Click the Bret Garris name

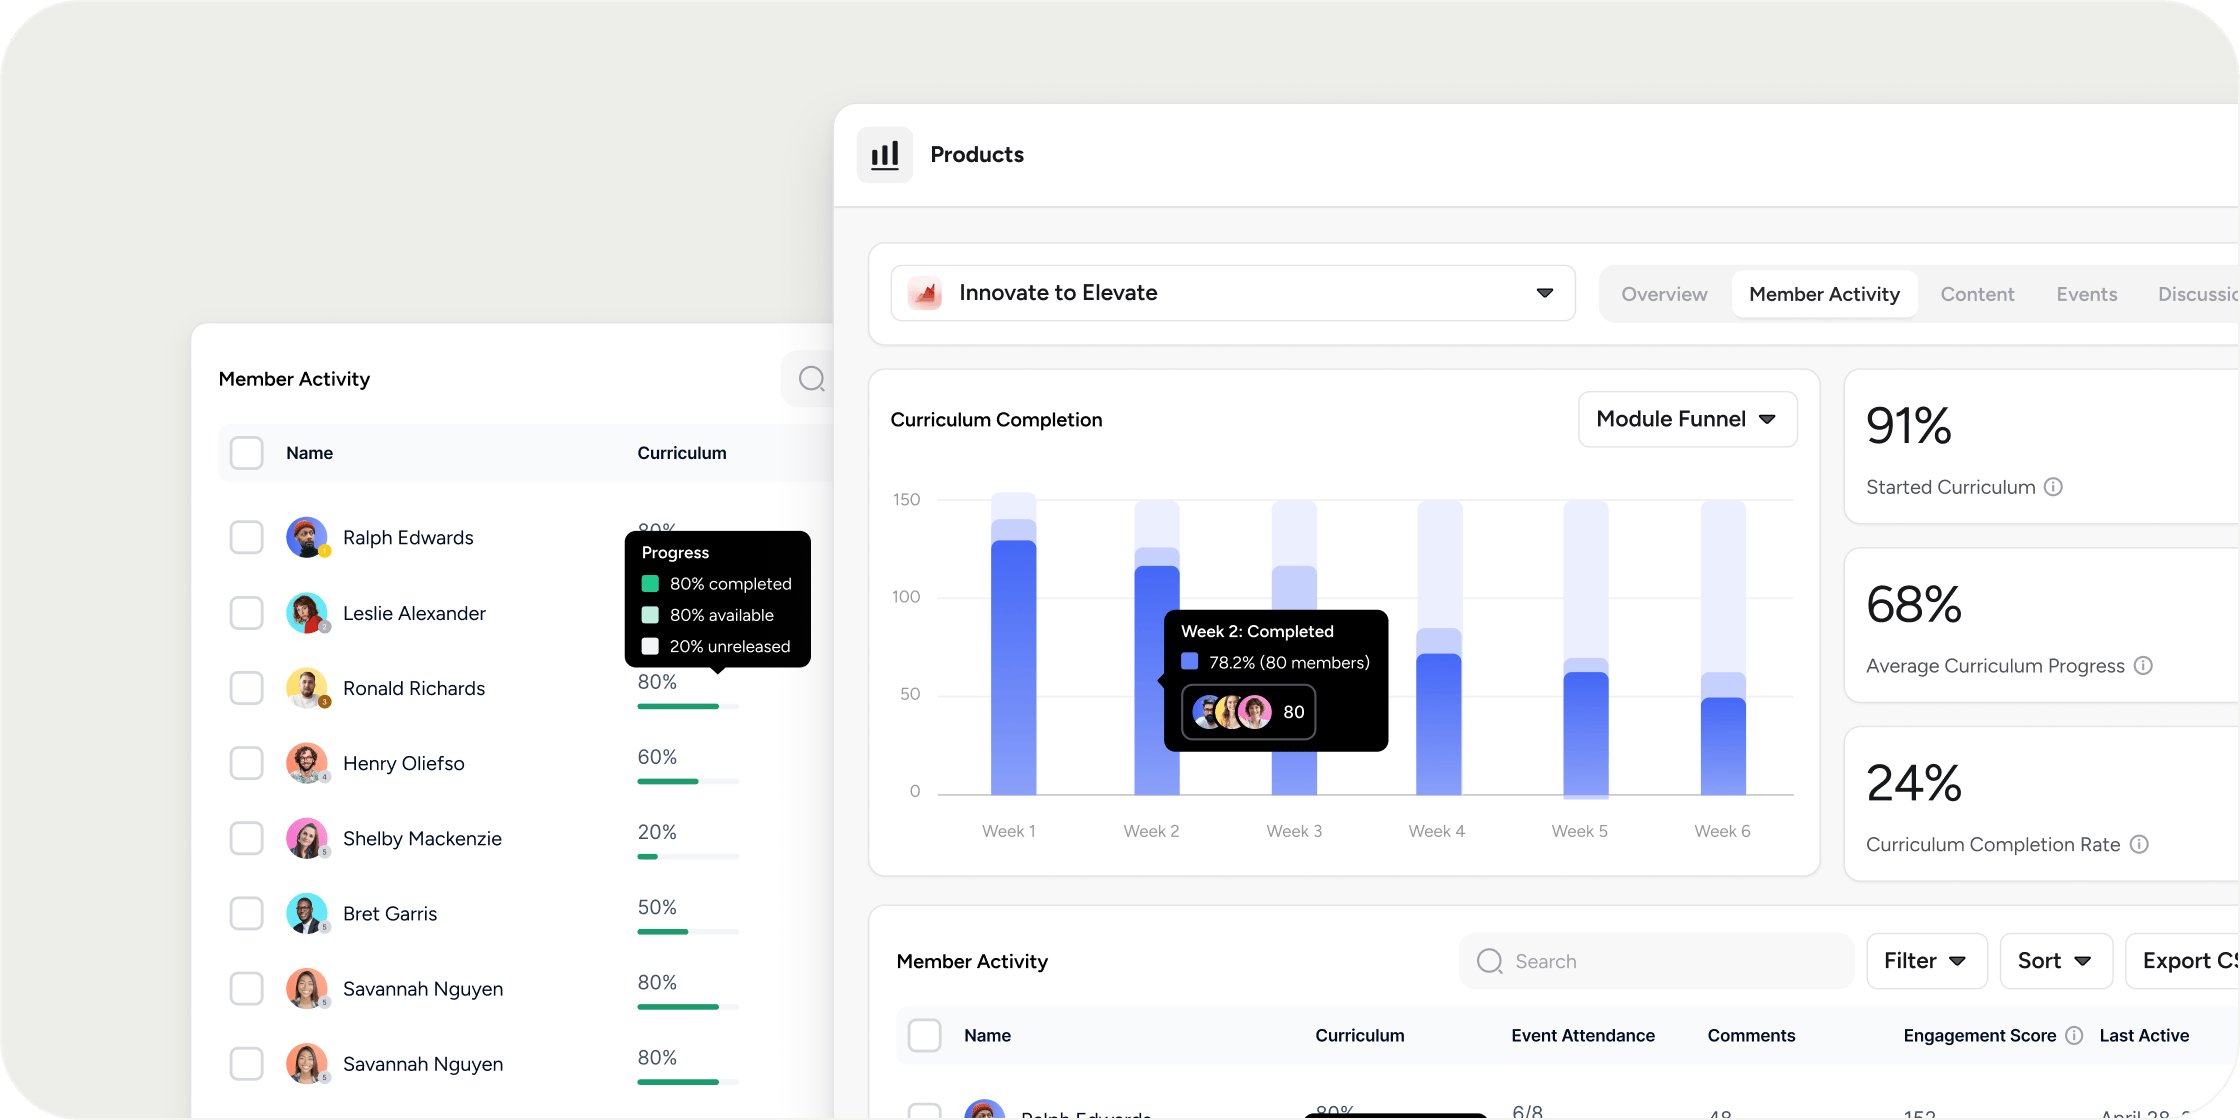click(x=390, y=913)
